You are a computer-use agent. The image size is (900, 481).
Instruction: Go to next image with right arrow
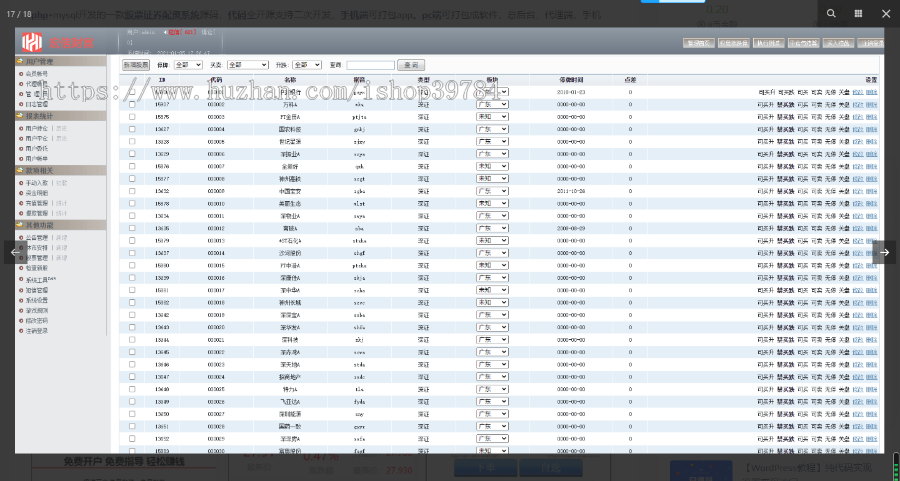tap(885, 252)
